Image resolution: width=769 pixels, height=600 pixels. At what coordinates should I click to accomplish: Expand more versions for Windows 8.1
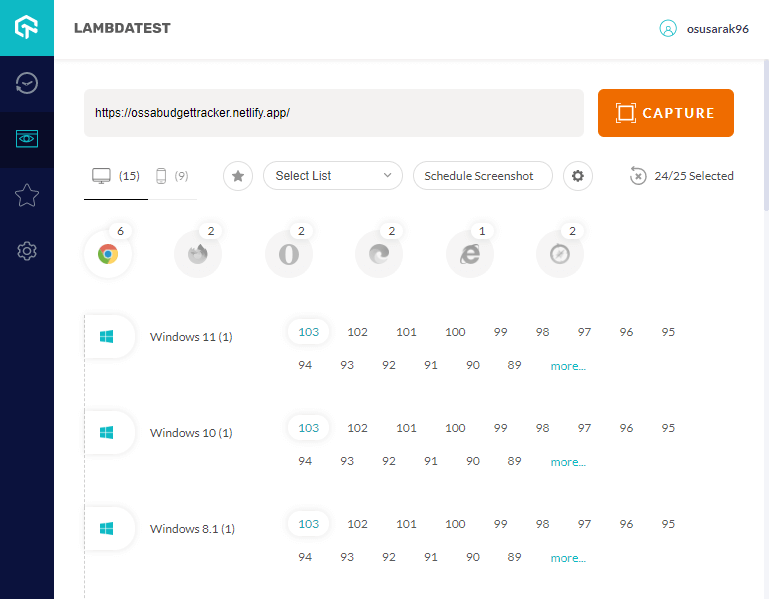pos(568,558)
